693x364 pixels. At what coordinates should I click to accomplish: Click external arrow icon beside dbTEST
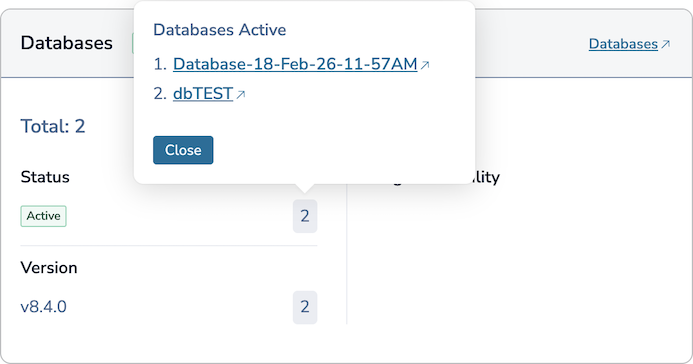[240, 95]
